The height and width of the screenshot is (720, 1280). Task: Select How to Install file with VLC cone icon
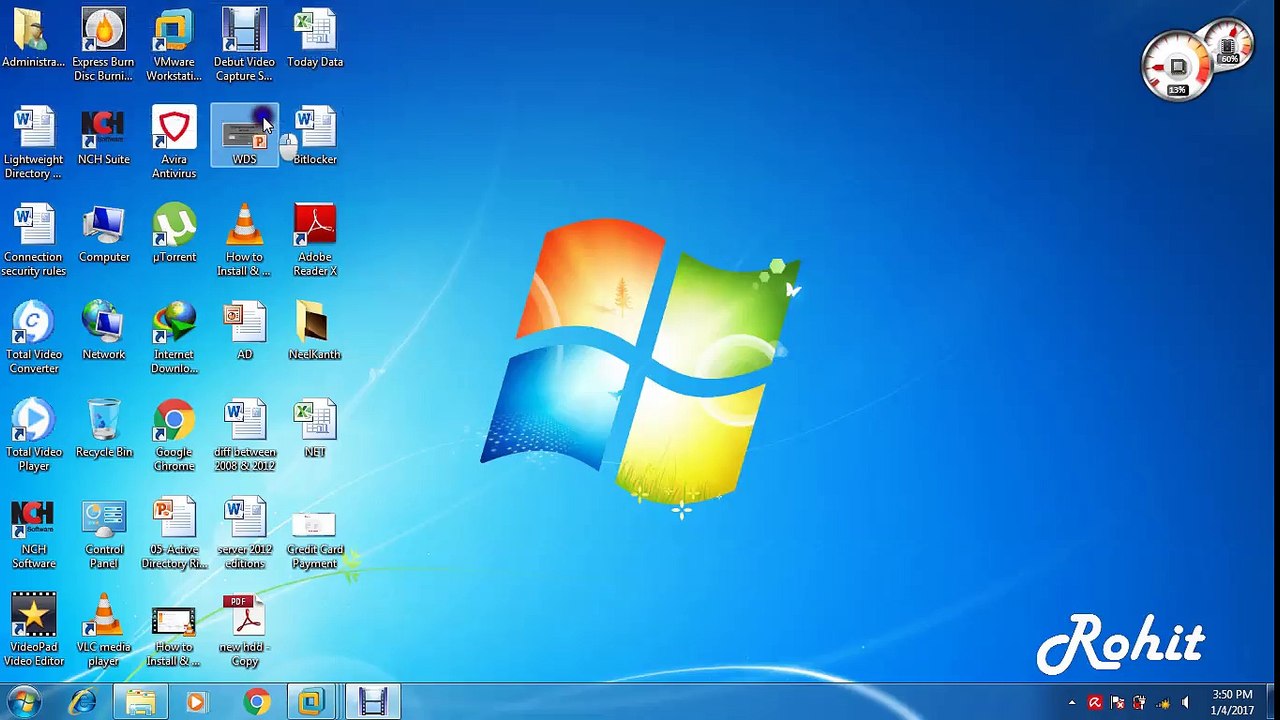[244, 240]
